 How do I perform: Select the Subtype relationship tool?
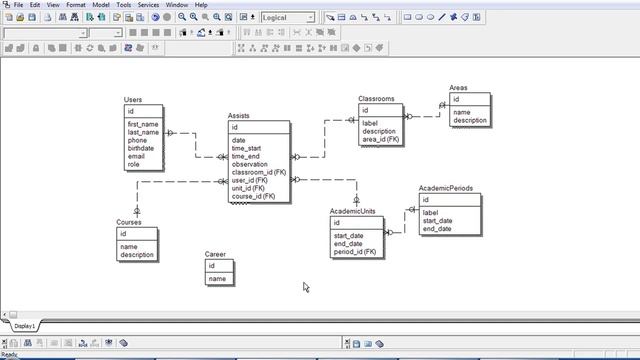point(353,18)
